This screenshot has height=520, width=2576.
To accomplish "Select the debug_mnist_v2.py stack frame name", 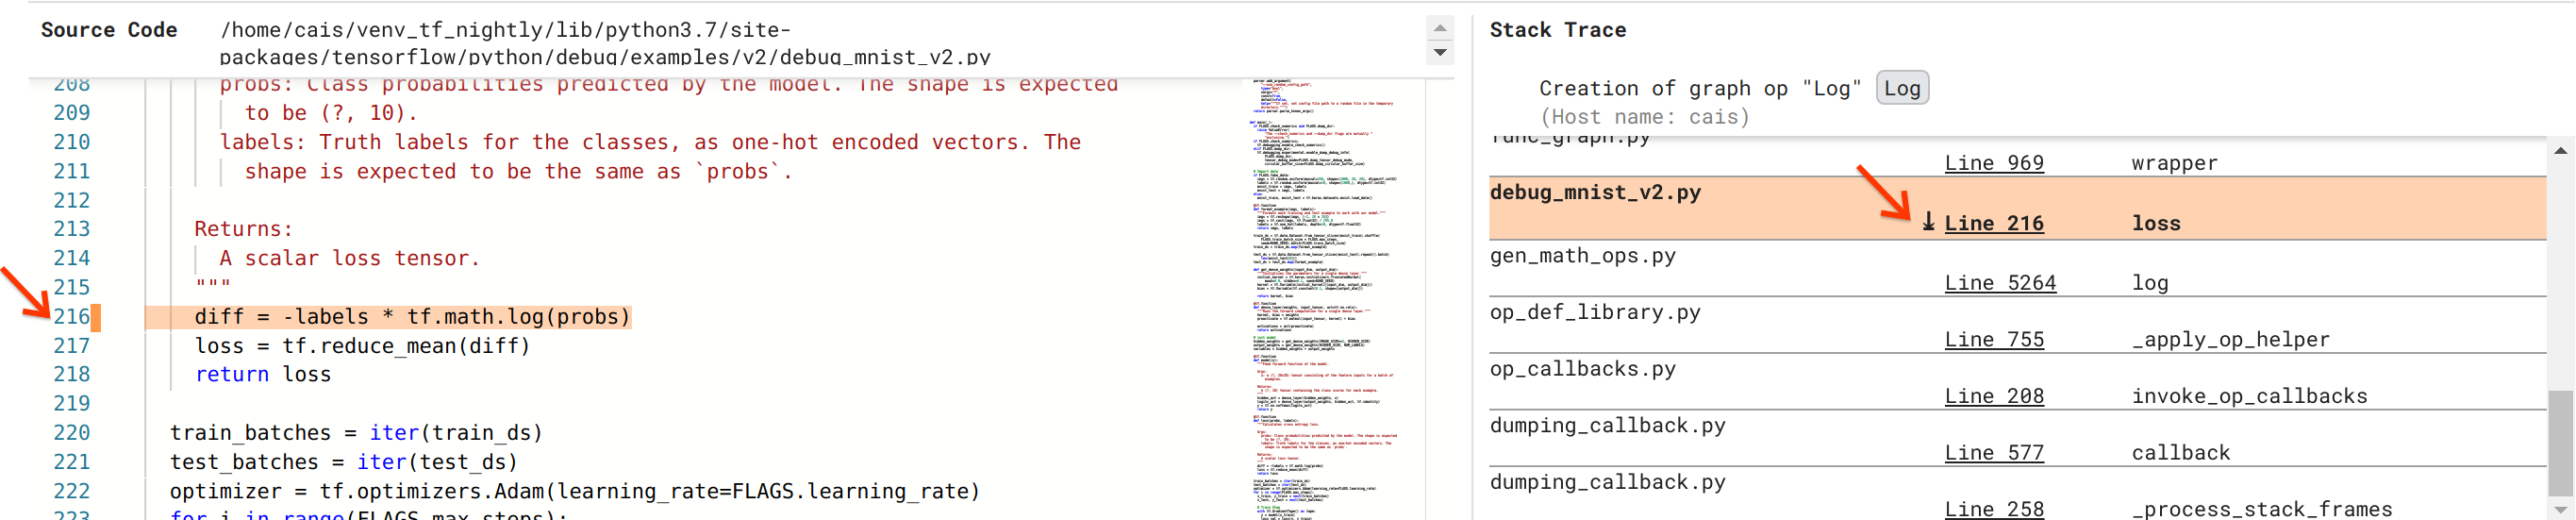I will click(1595, 192).
